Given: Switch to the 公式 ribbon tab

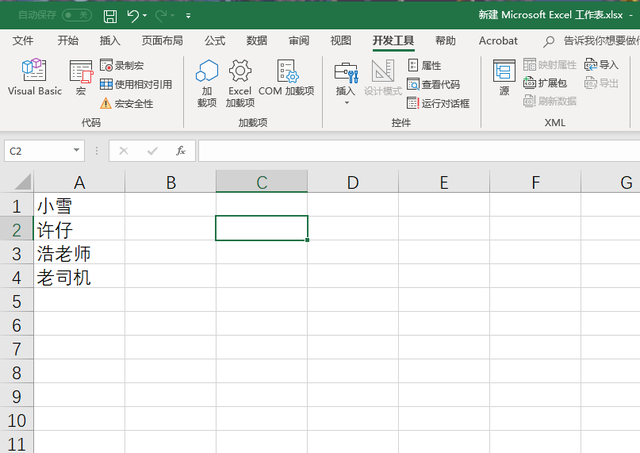Looking at the screenshot, I should tap(215, 41).
